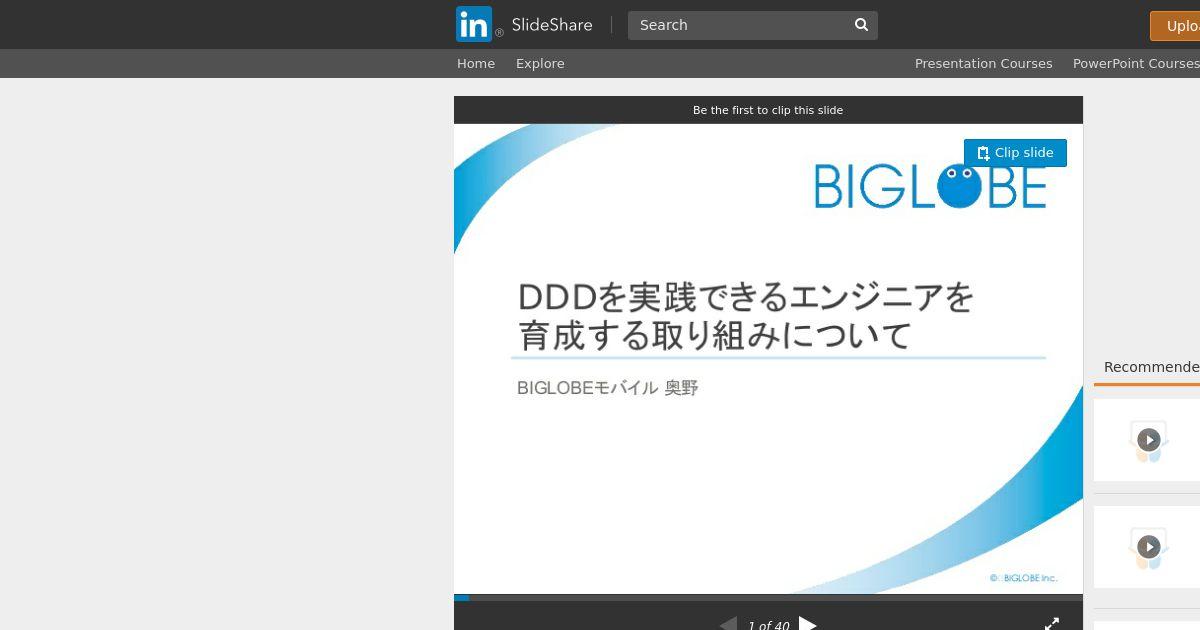The height and width of the screenshot is (630, 1200).
Task: Select the Recommended tab
Action: [x=1151, y=367]
